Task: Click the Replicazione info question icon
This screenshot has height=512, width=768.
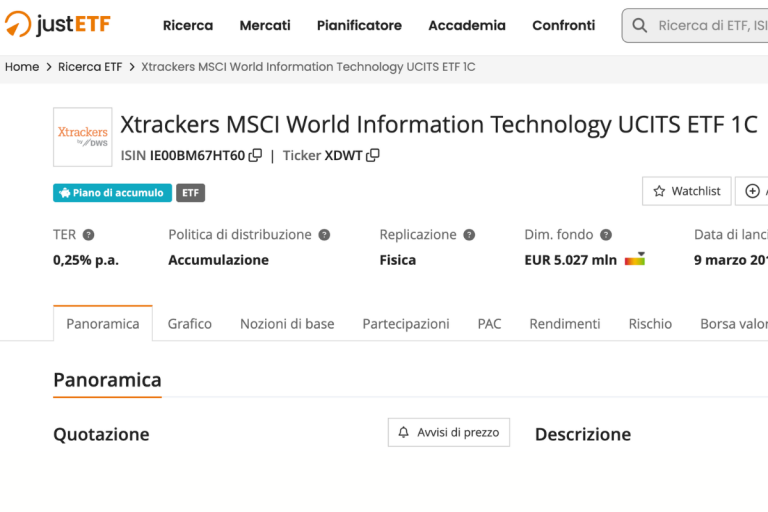Action: 469,235
